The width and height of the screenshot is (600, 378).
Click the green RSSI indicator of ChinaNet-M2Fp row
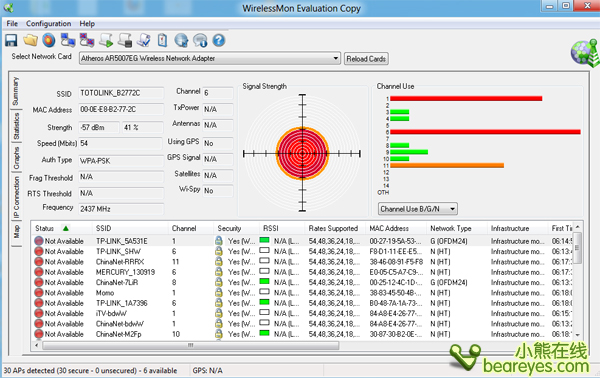pos(264,333)
